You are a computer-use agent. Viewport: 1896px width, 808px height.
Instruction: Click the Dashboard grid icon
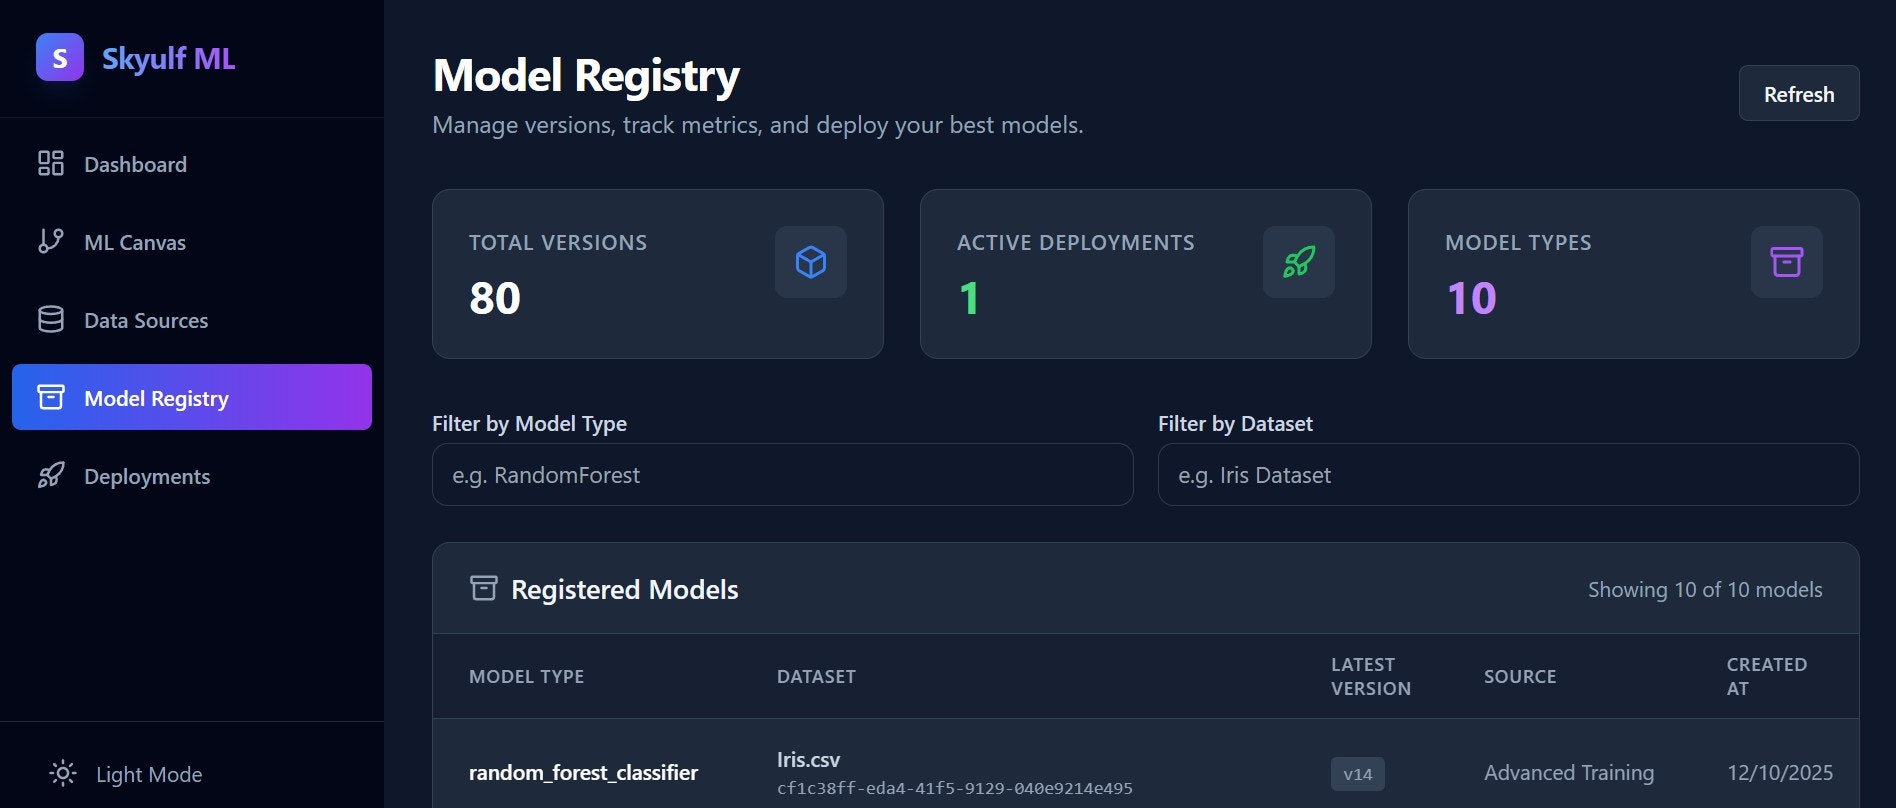51,163
